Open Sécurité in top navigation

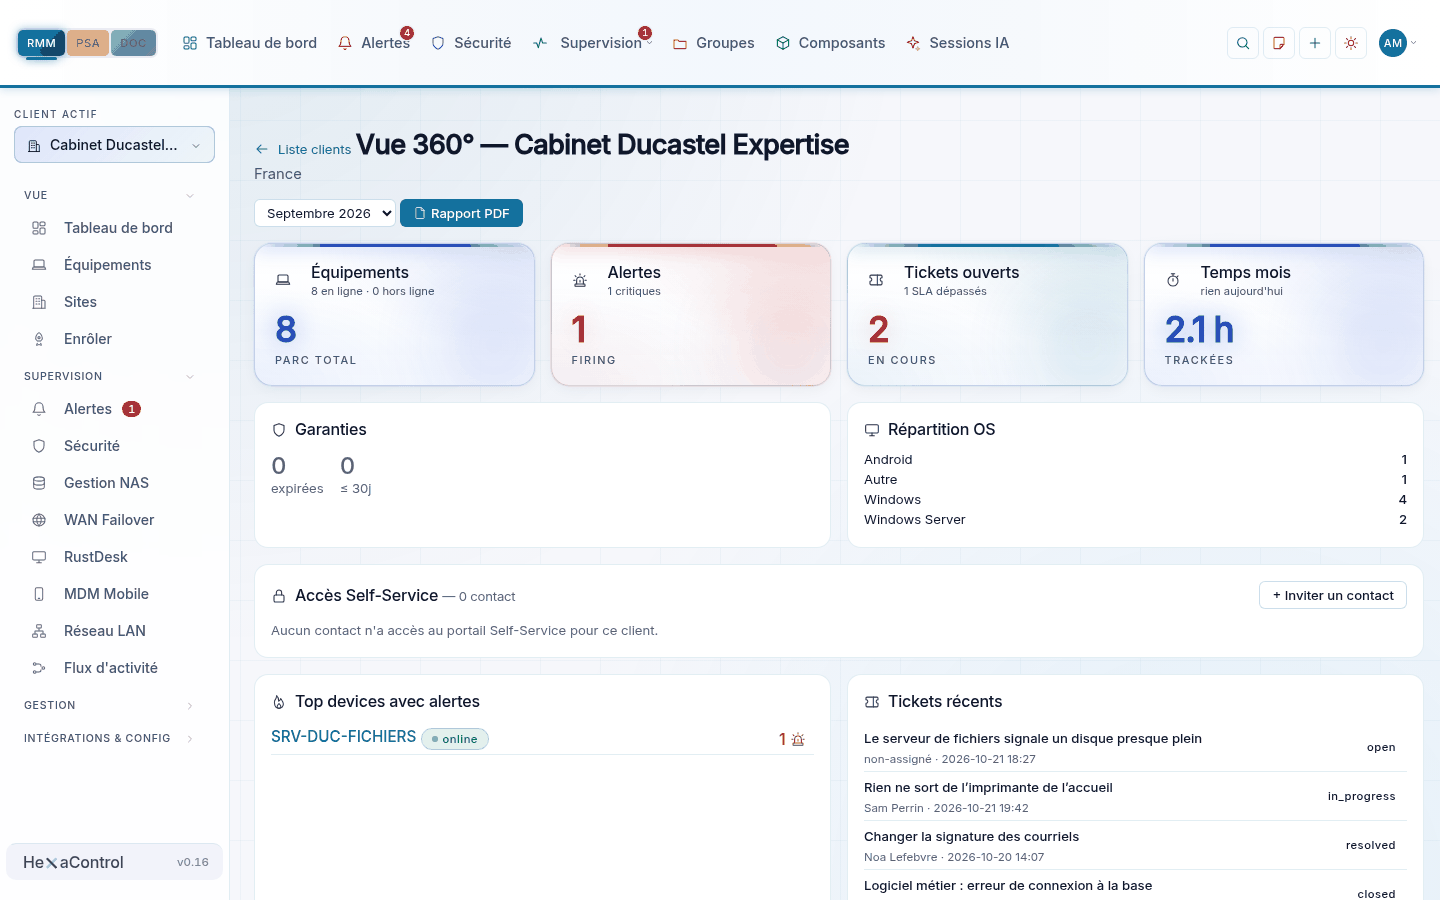471,43
